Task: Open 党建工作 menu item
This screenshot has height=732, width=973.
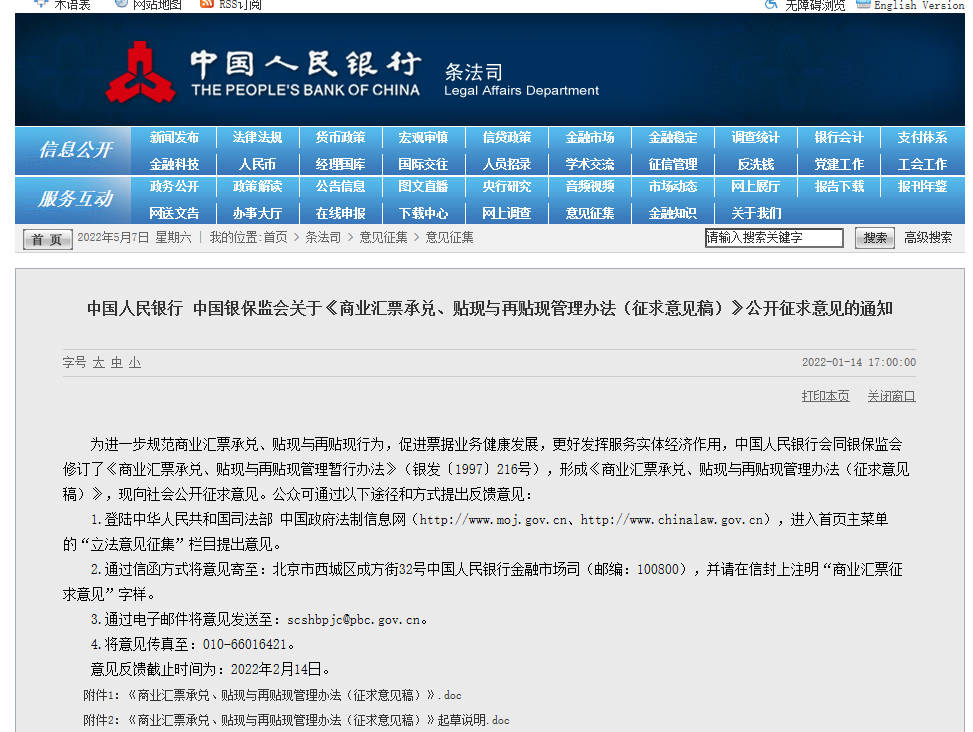Action: (839, 164)
